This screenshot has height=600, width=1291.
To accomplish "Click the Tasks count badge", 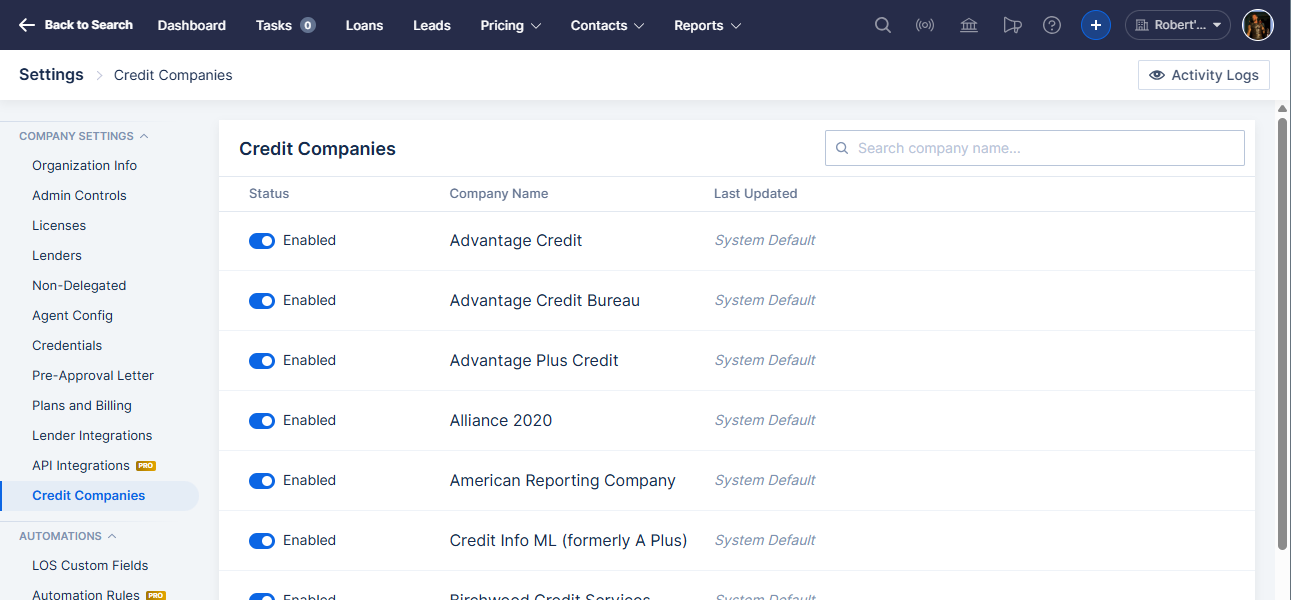I will (308, 25).
